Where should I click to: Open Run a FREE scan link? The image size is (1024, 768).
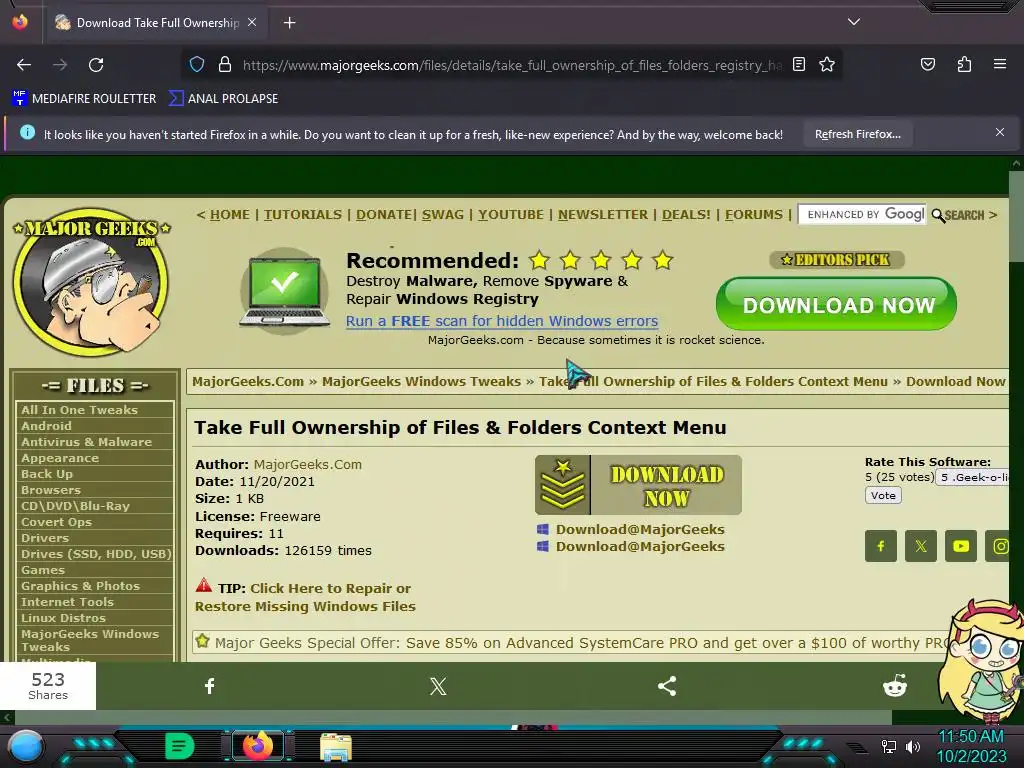tap(502, 321)
